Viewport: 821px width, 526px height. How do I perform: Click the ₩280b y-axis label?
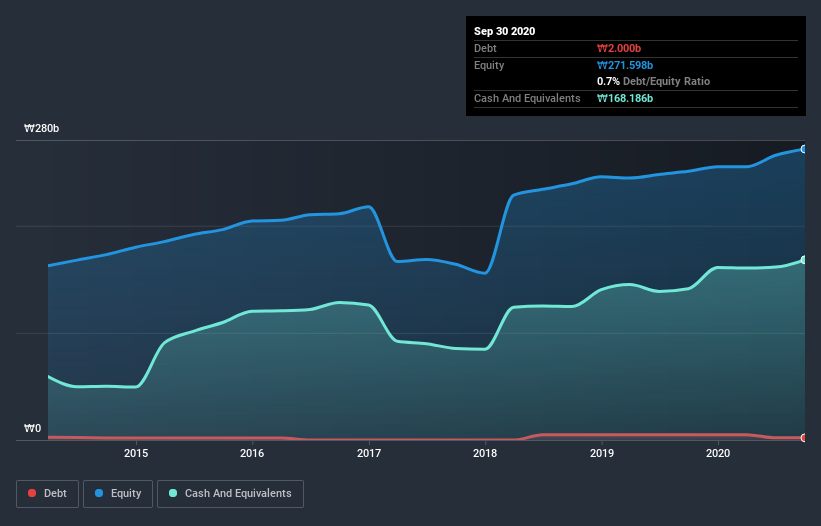41,128
